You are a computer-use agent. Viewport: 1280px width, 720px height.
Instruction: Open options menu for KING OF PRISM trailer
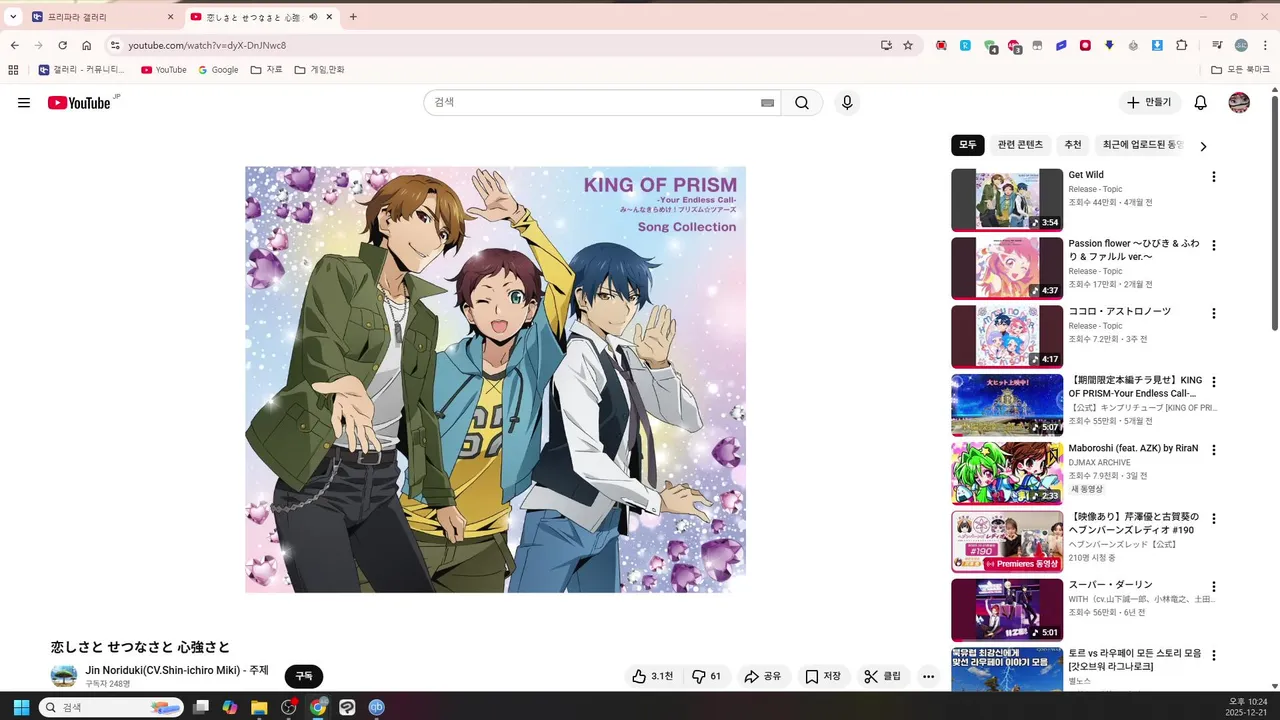point(1214,382)
